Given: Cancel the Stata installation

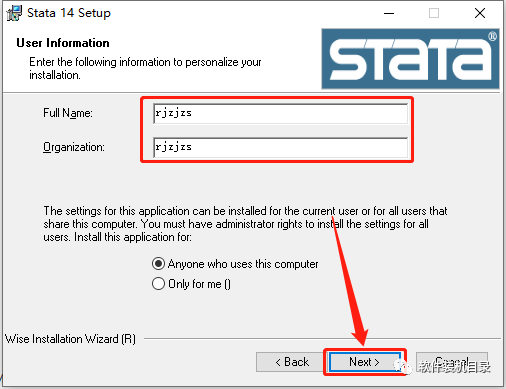Looking at the screenshot, I should coord(452,362).
